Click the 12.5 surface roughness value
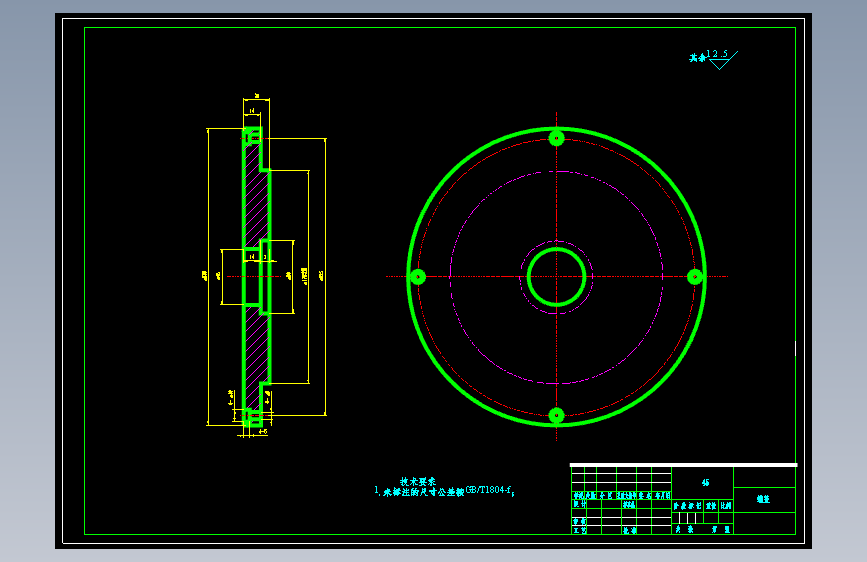 717,54
